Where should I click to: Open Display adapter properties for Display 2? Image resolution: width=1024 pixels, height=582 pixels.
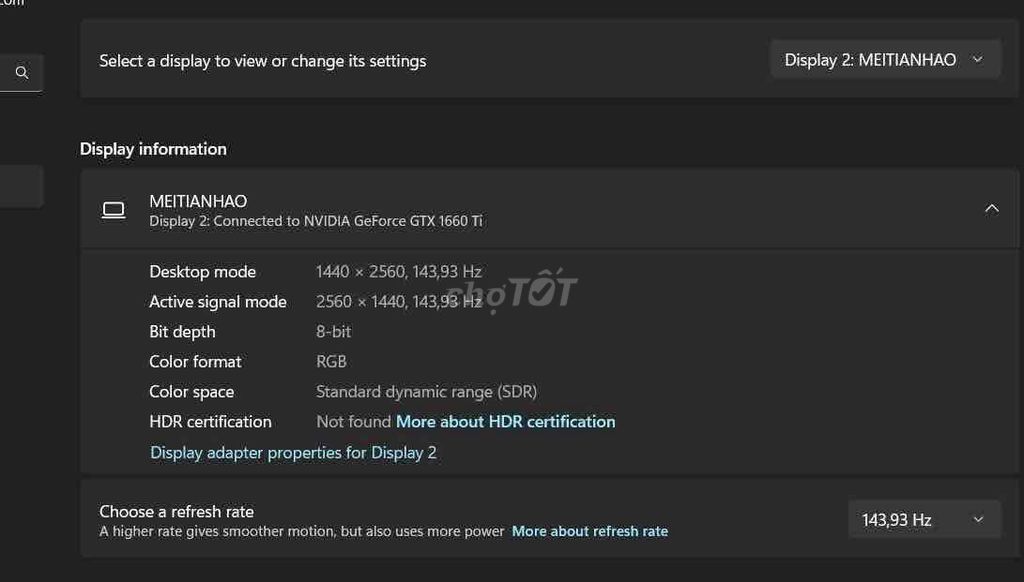pyautogui.click(x=293, y=452)
